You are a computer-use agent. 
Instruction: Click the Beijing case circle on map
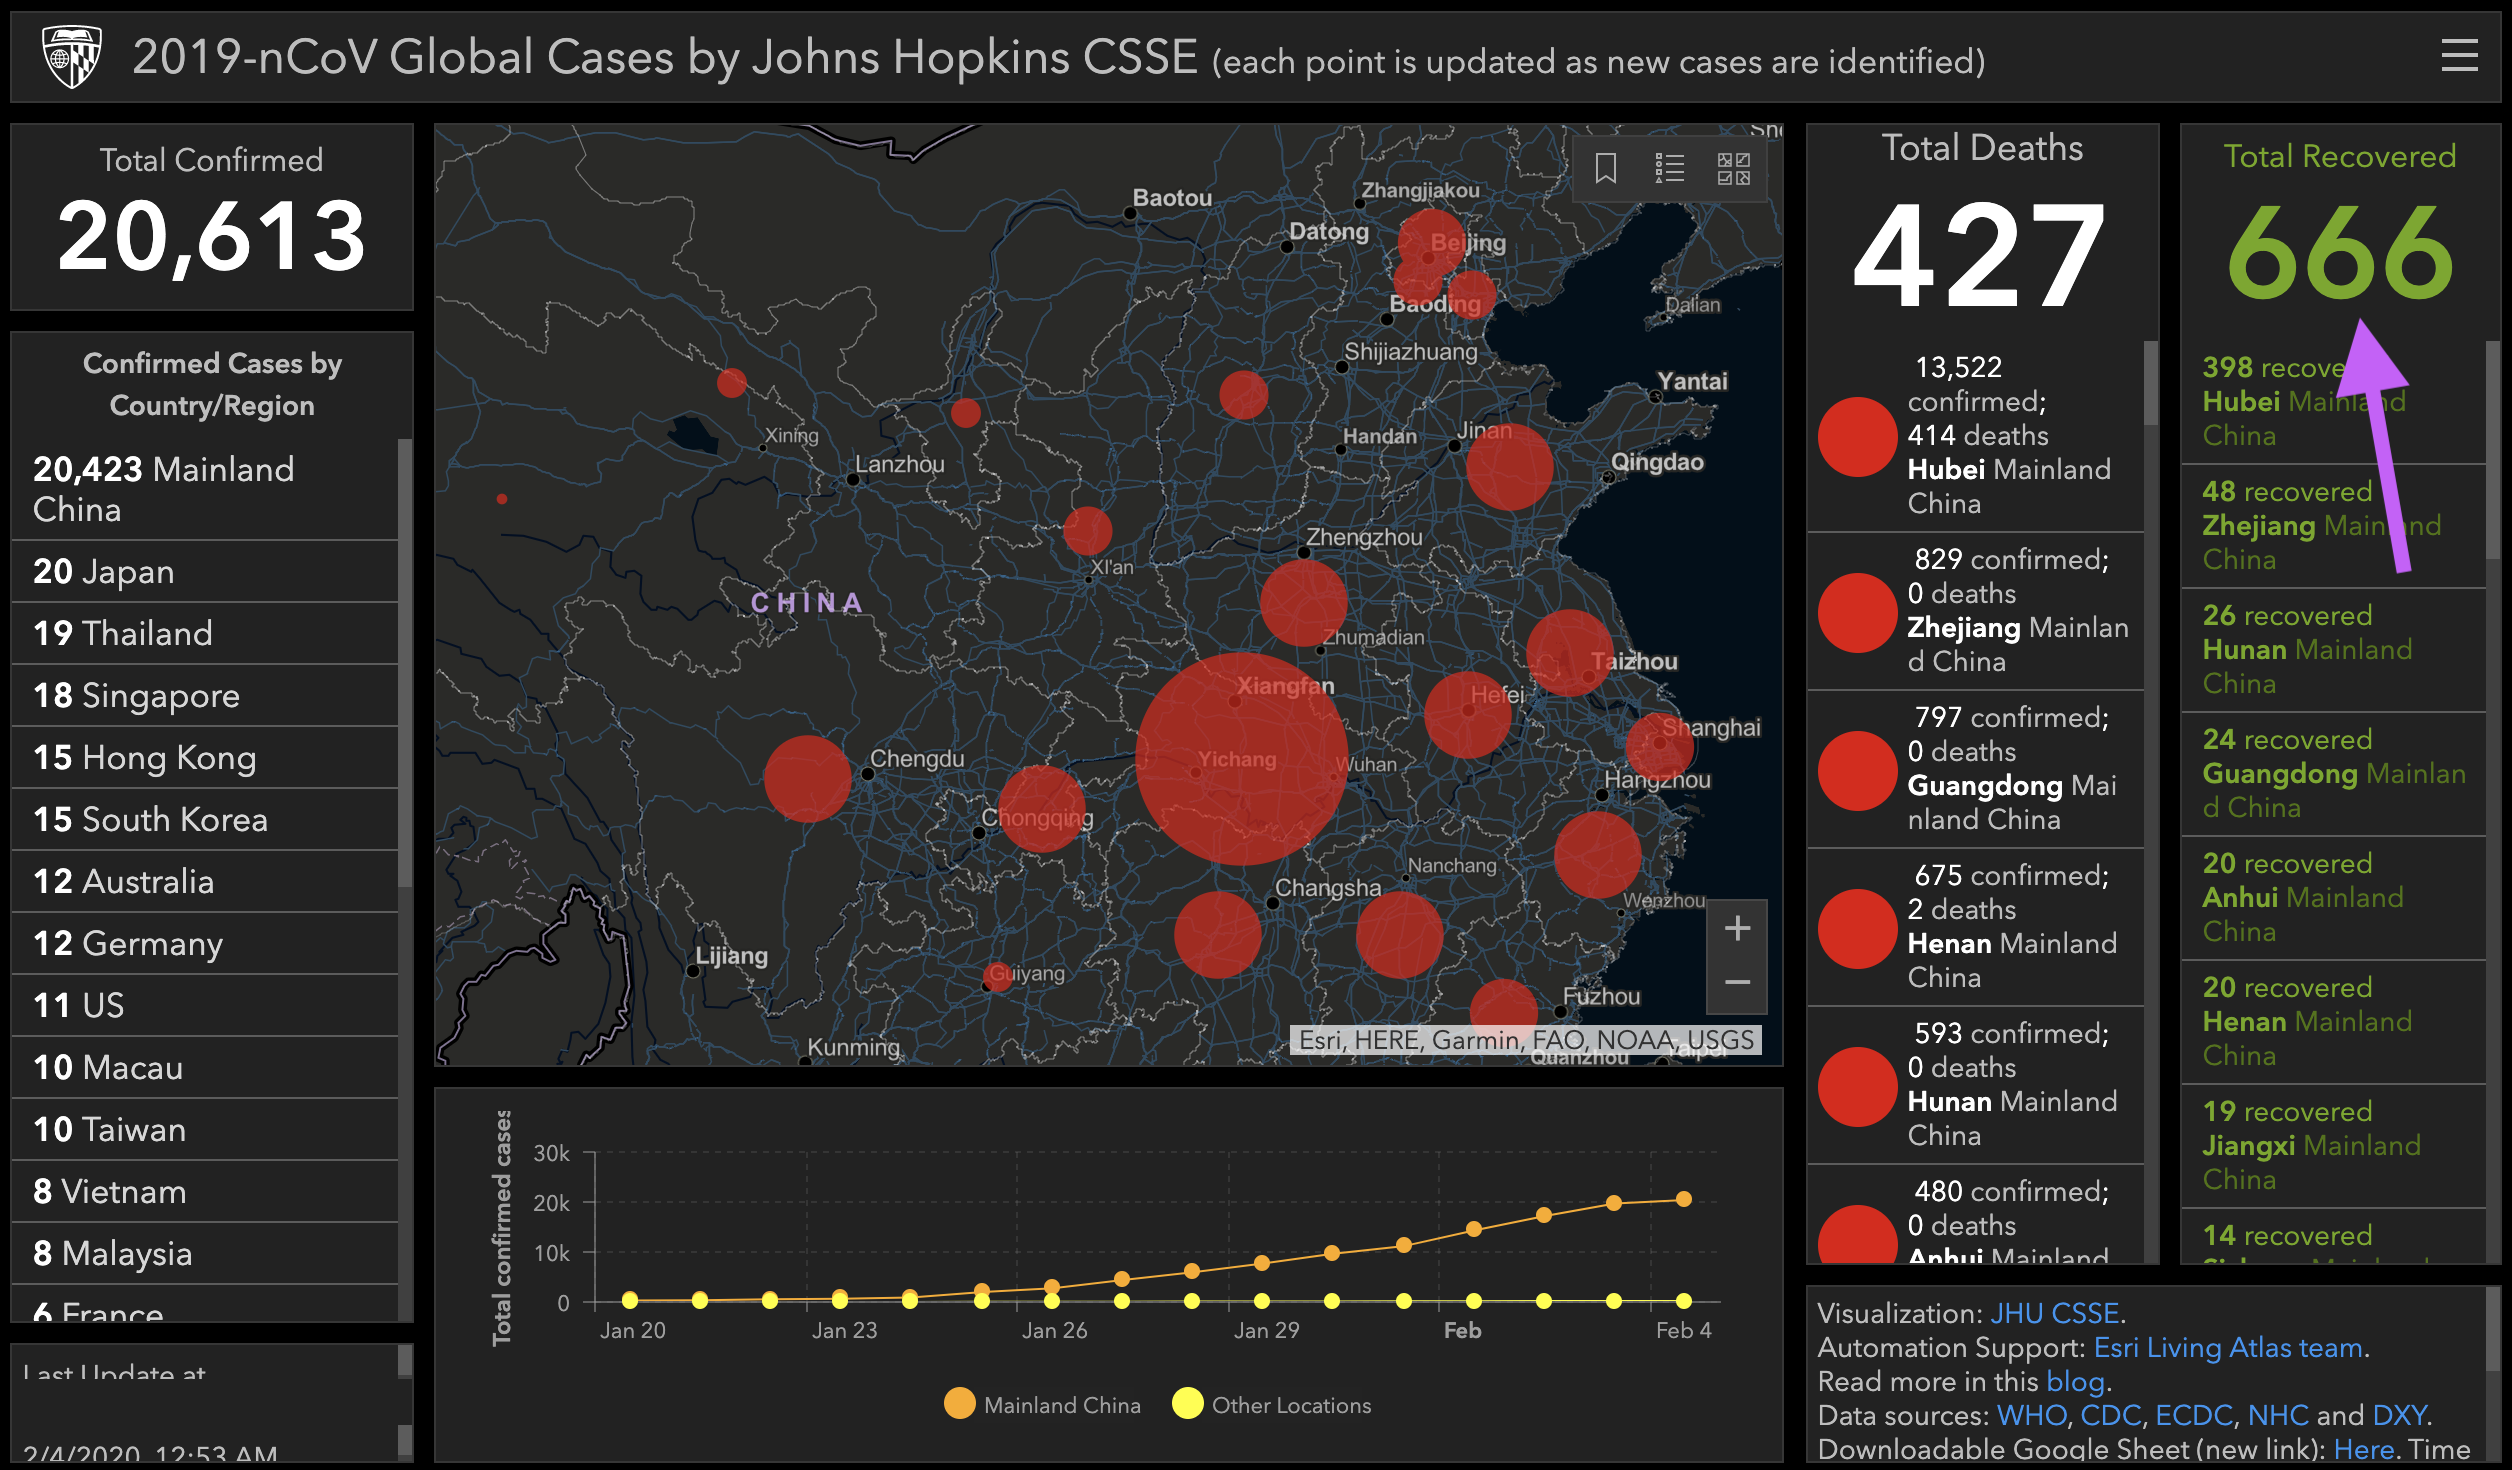[x=1431, y=243]
